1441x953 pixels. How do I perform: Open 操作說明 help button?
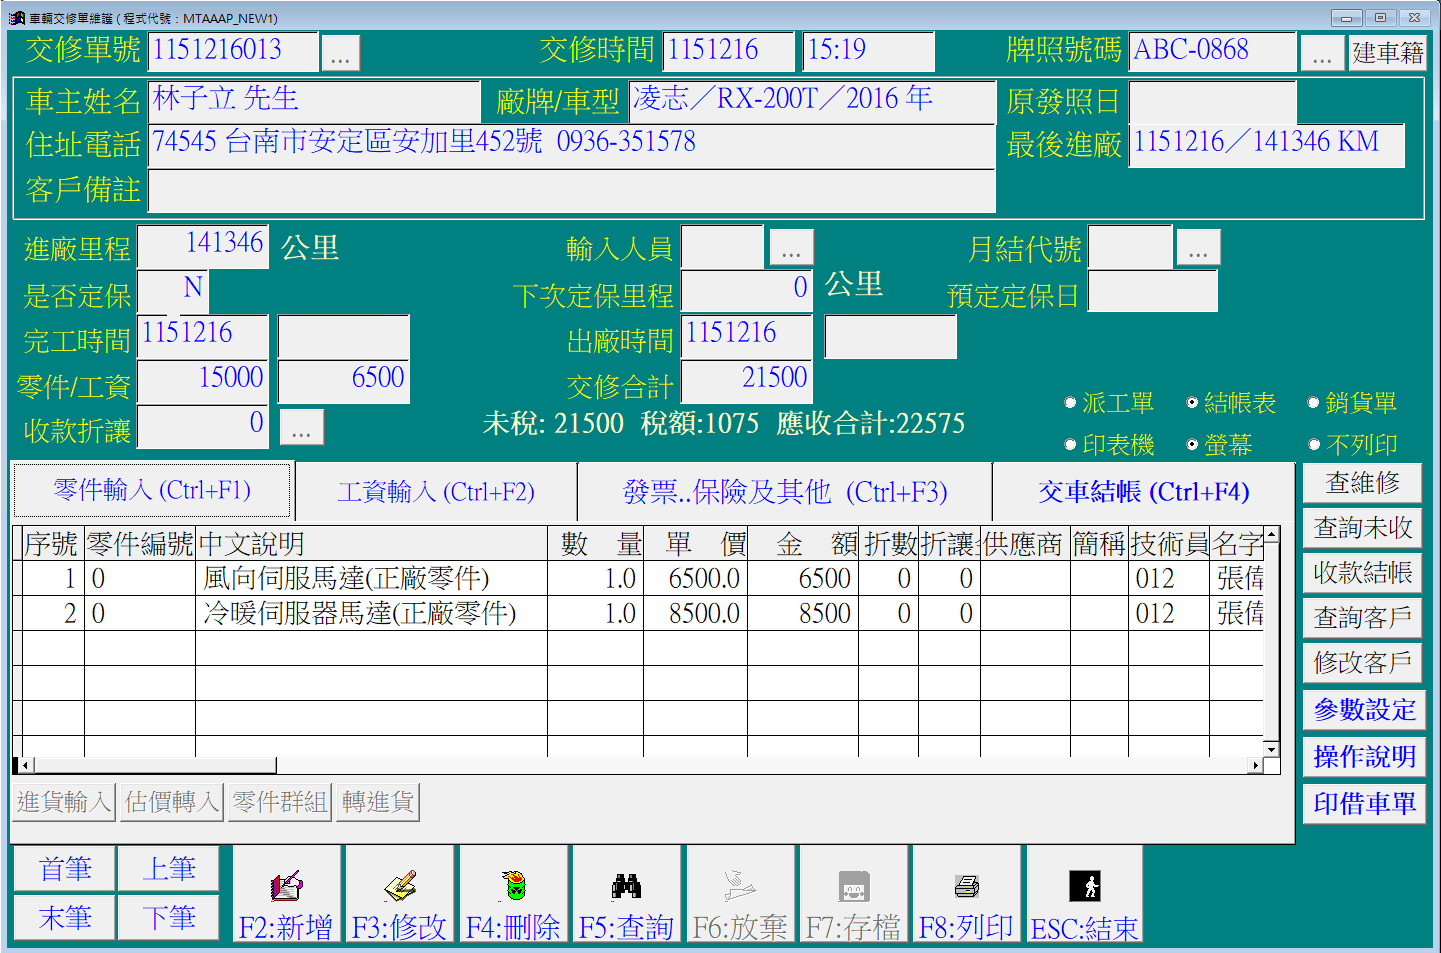tap(1364, 757)
